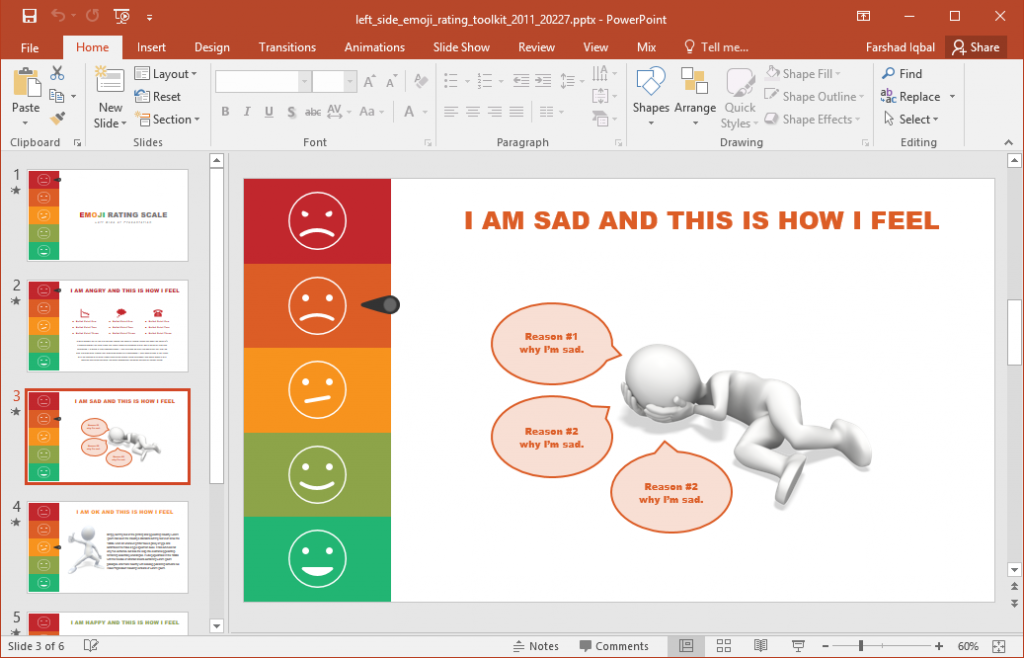Toggle Bold formatting
Image resolution: width=1024 pixels, height=658 pixels.
pyautogui.click(x=225, y=112)
